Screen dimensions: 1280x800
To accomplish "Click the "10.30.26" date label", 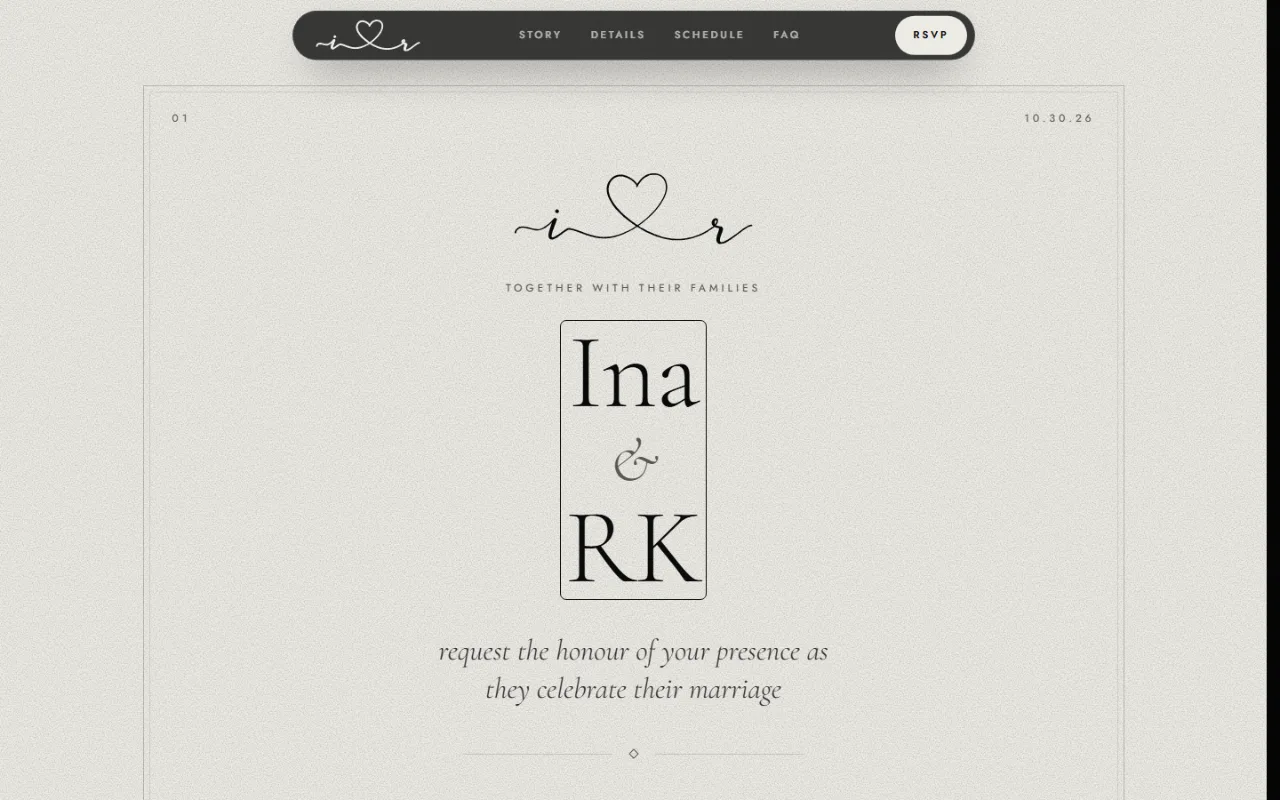I will tap(1059, 118).
